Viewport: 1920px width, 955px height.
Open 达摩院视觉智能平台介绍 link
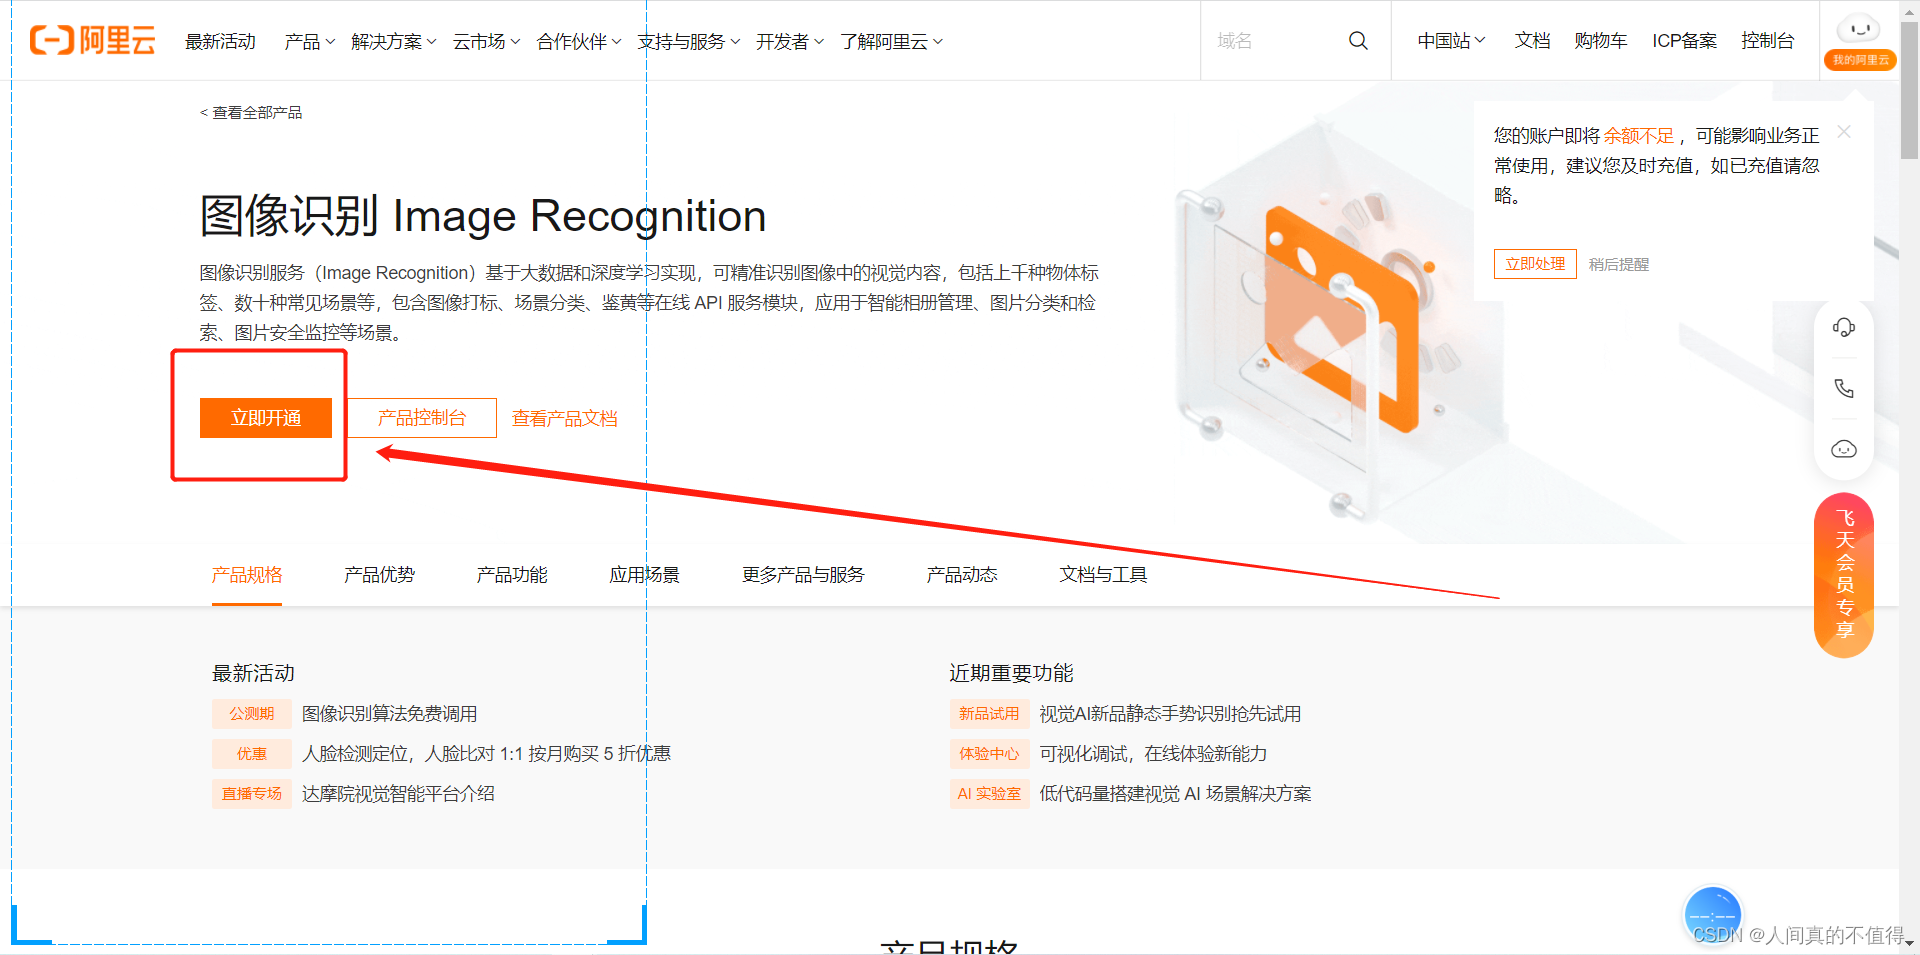pyautogui.click(x=399, y=794)
